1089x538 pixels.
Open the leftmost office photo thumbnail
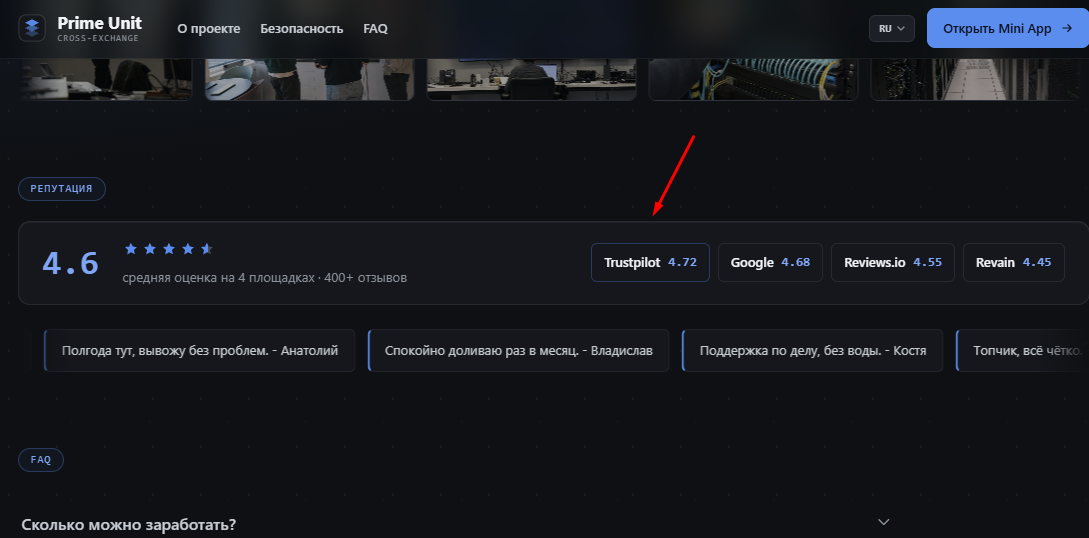coord(104,79)
